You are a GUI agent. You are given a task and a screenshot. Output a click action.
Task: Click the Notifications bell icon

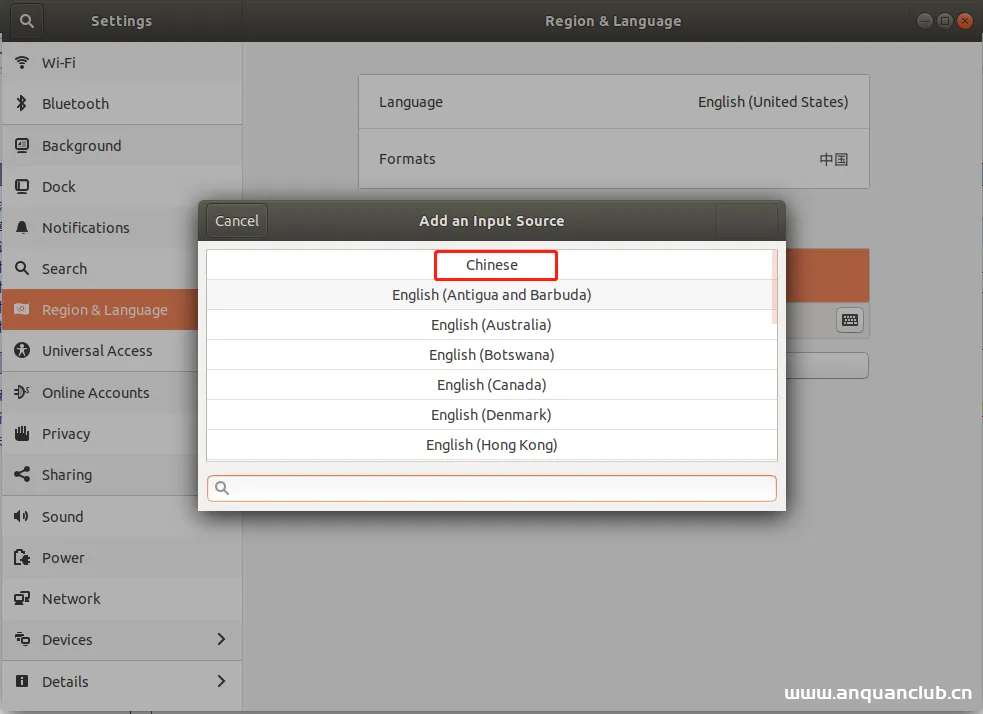click(22, 228)
